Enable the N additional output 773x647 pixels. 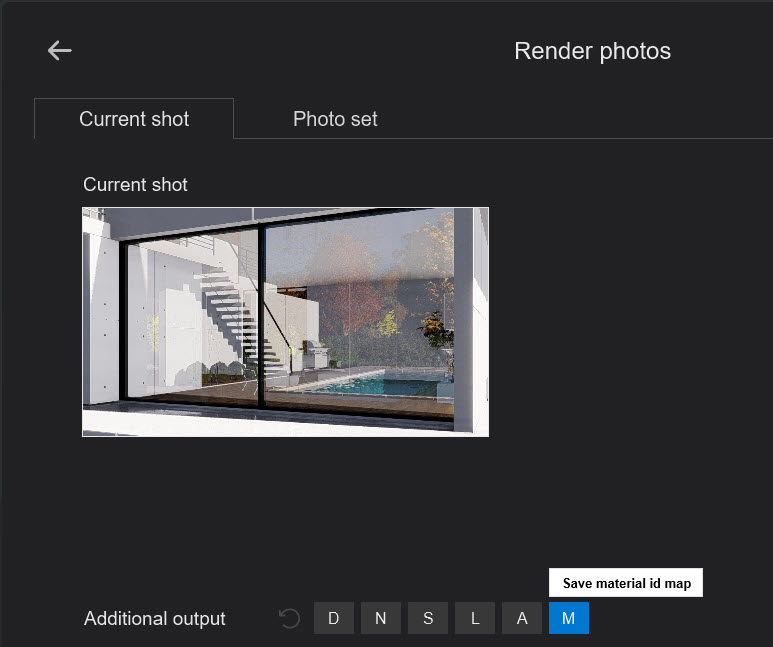tap(381, 619)
